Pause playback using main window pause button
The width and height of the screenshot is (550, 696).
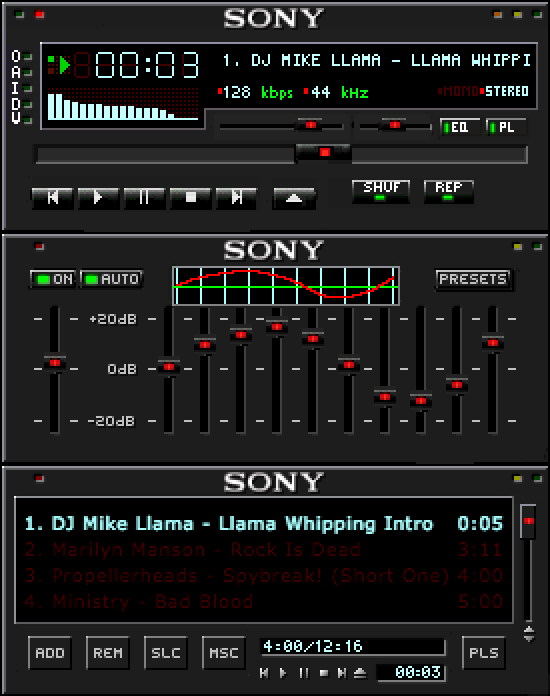click(144, 197)
